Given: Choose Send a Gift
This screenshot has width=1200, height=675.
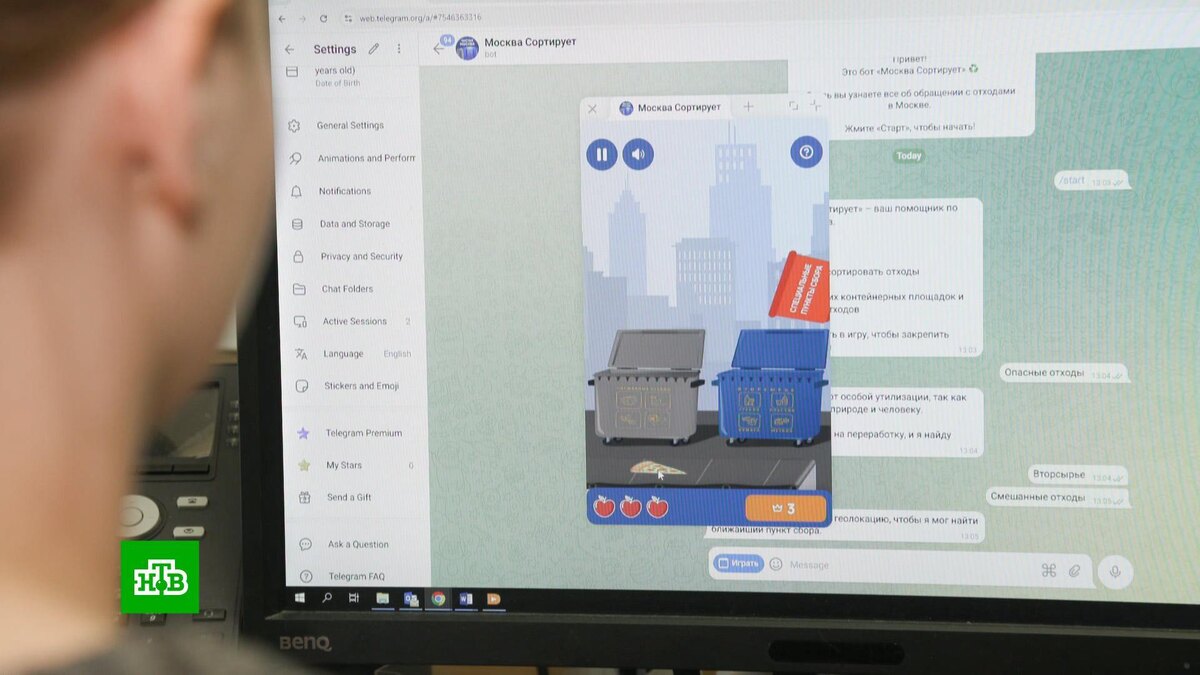Looking at the screenshot, I should coord(351,497).
